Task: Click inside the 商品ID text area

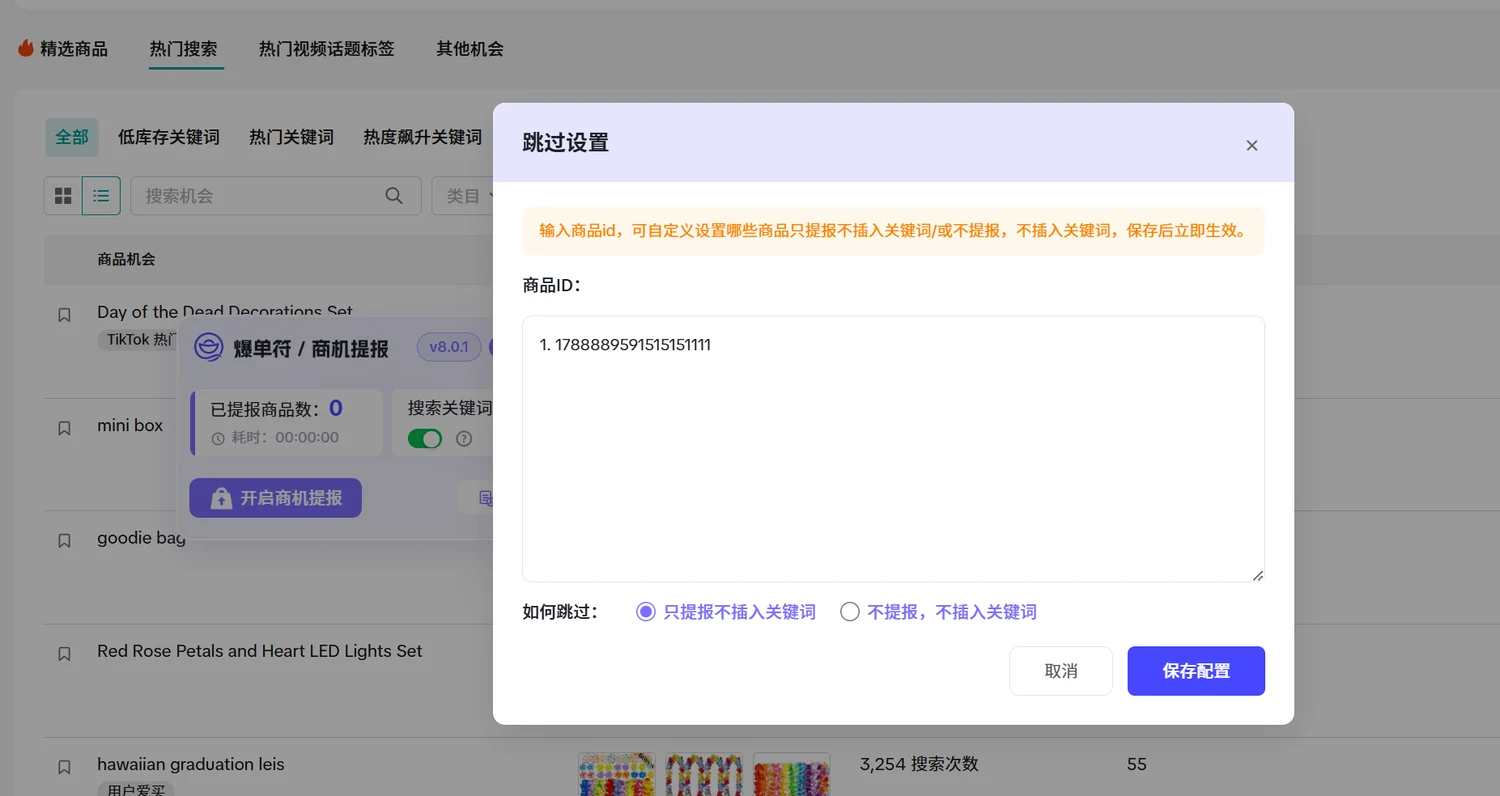Action: (x=893, y=449)
